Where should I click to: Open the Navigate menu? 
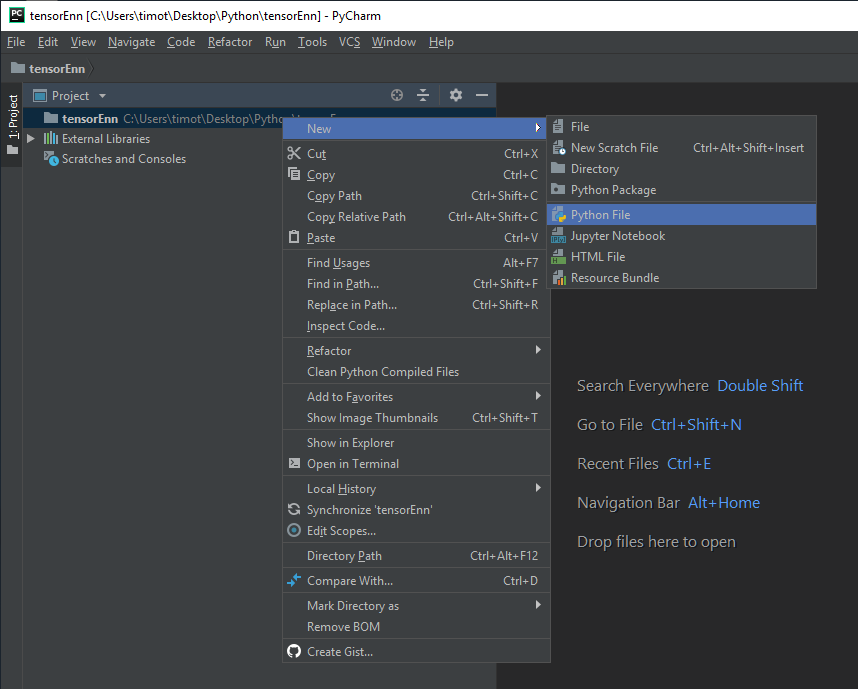131,42
